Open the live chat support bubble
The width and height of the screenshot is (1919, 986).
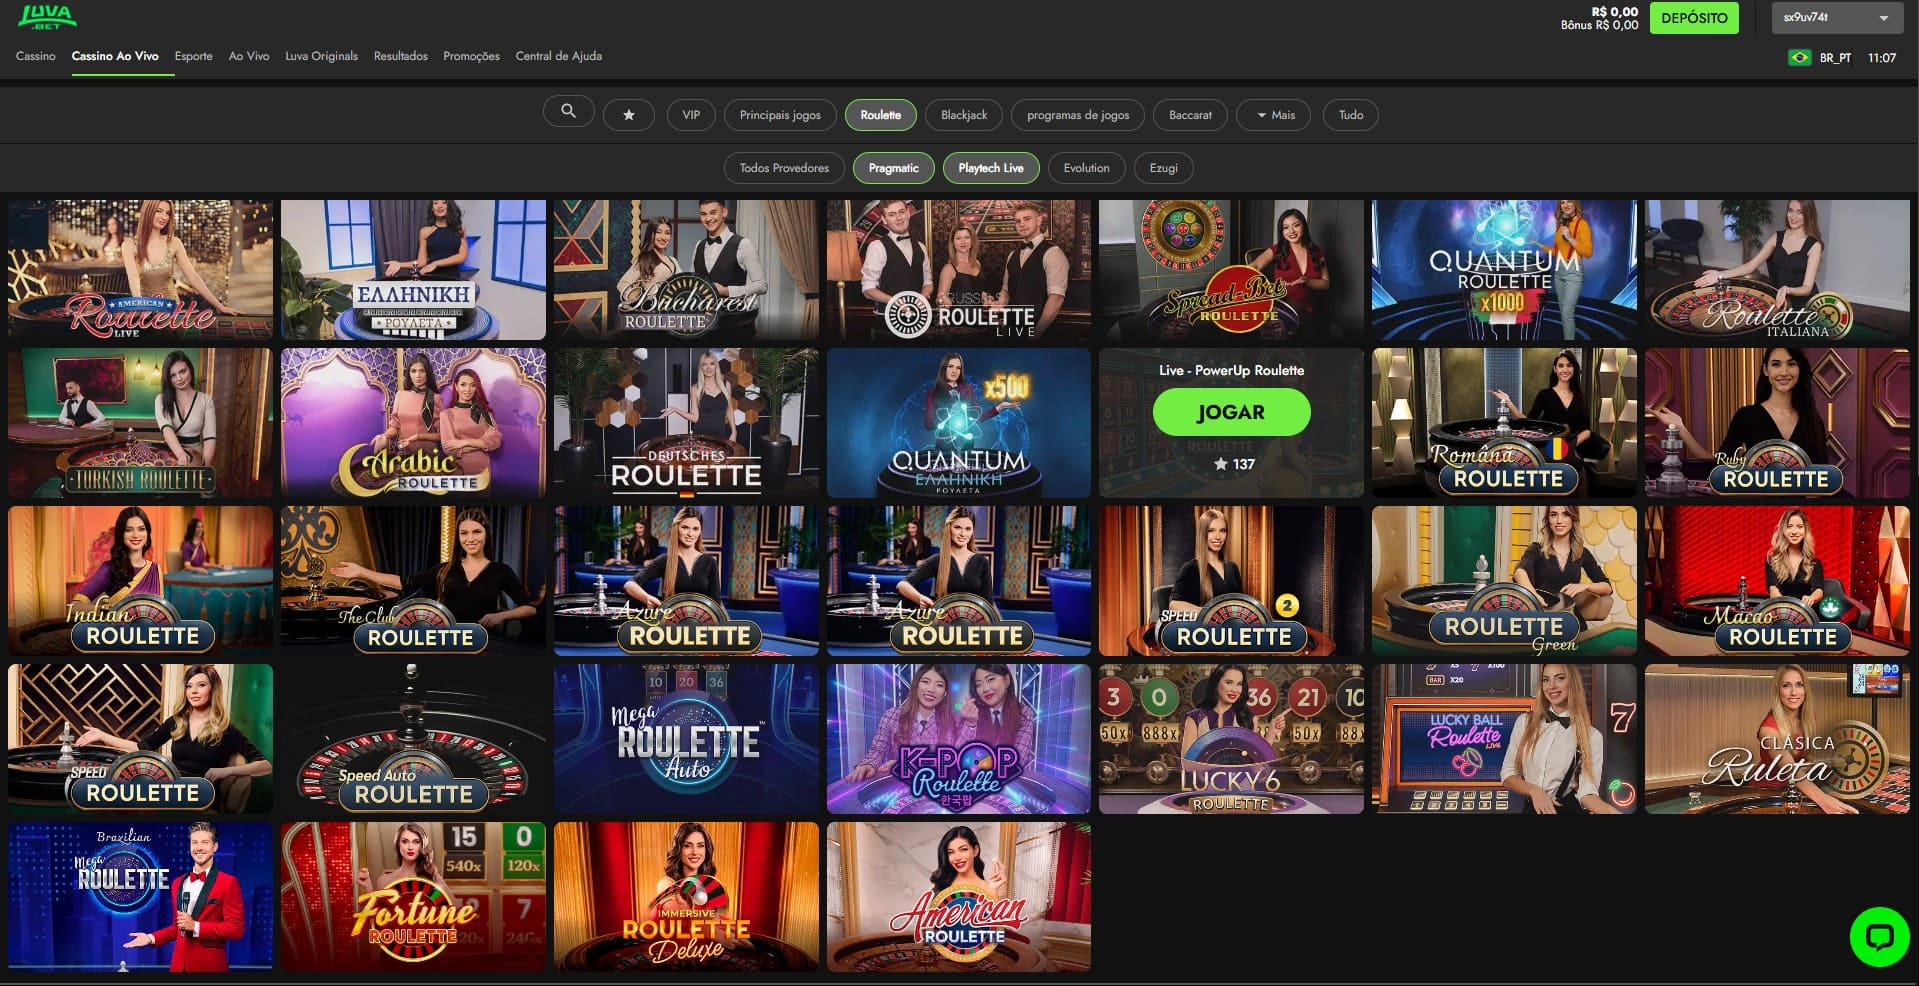click(x=1880, y=936)
